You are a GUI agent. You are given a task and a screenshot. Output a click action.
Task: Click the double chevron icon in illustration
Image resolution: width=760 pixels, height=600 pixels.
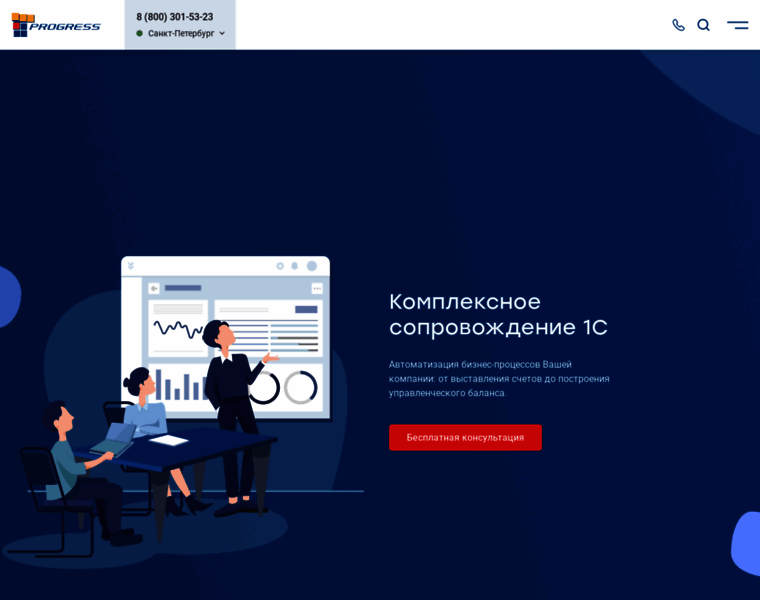coord(130,266)
